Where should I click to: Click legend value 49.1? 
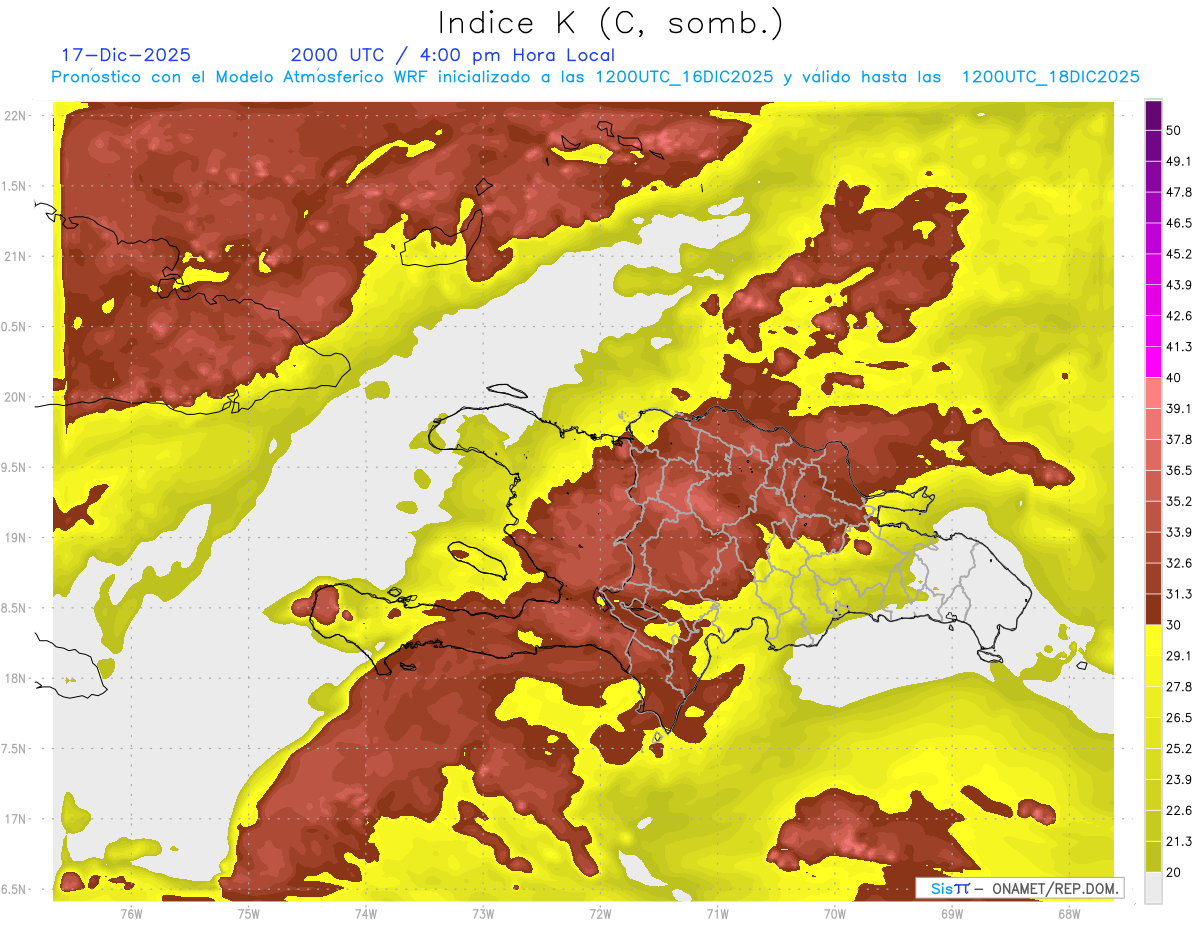[1179, 161]
